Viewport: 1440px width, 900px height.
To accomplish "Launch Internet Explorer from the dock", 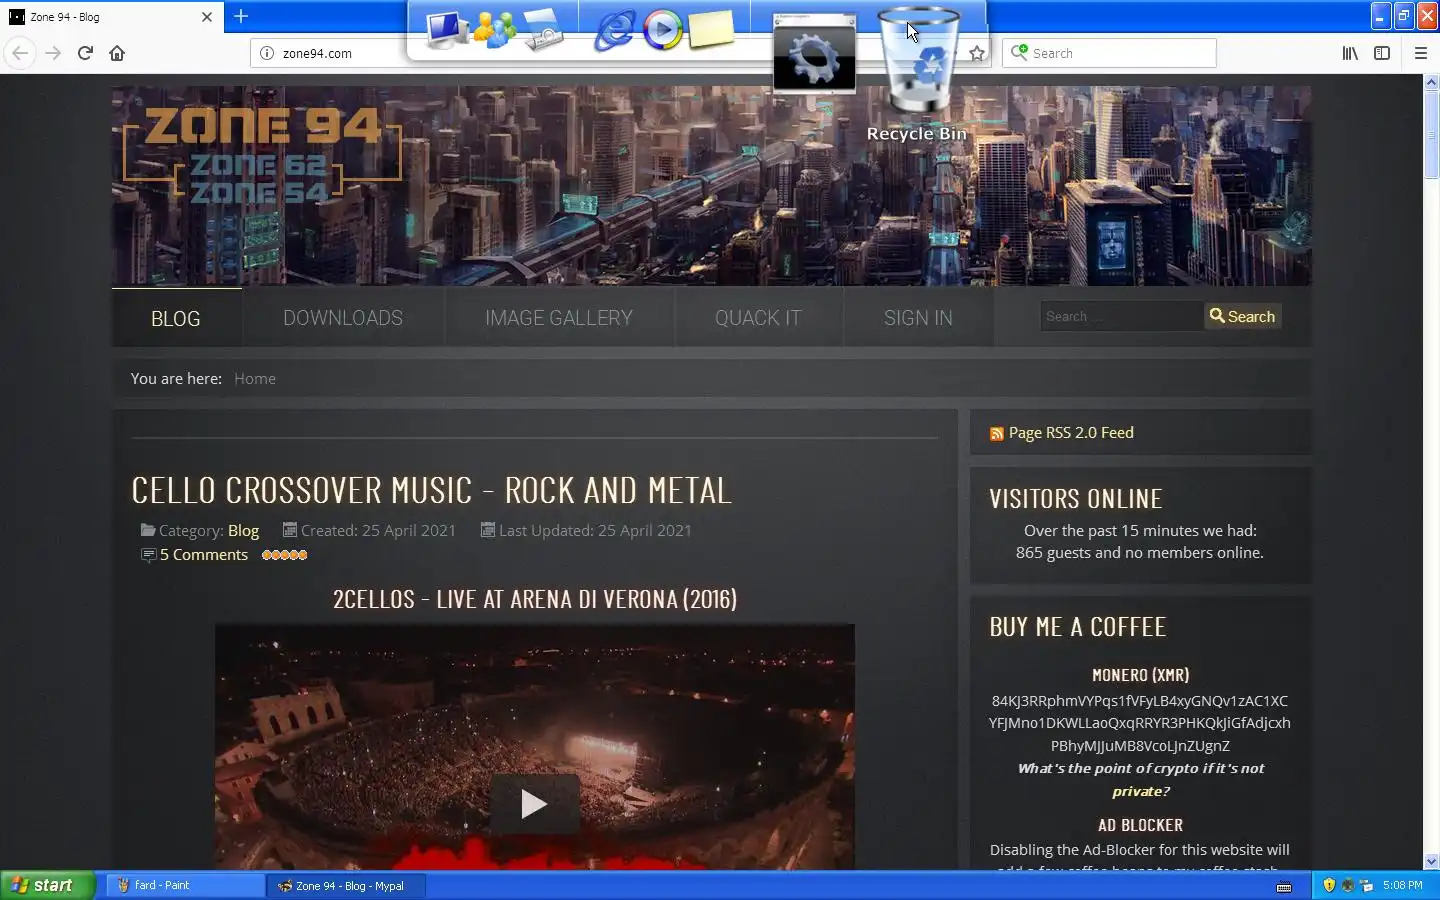I will (x=614, y=30).
